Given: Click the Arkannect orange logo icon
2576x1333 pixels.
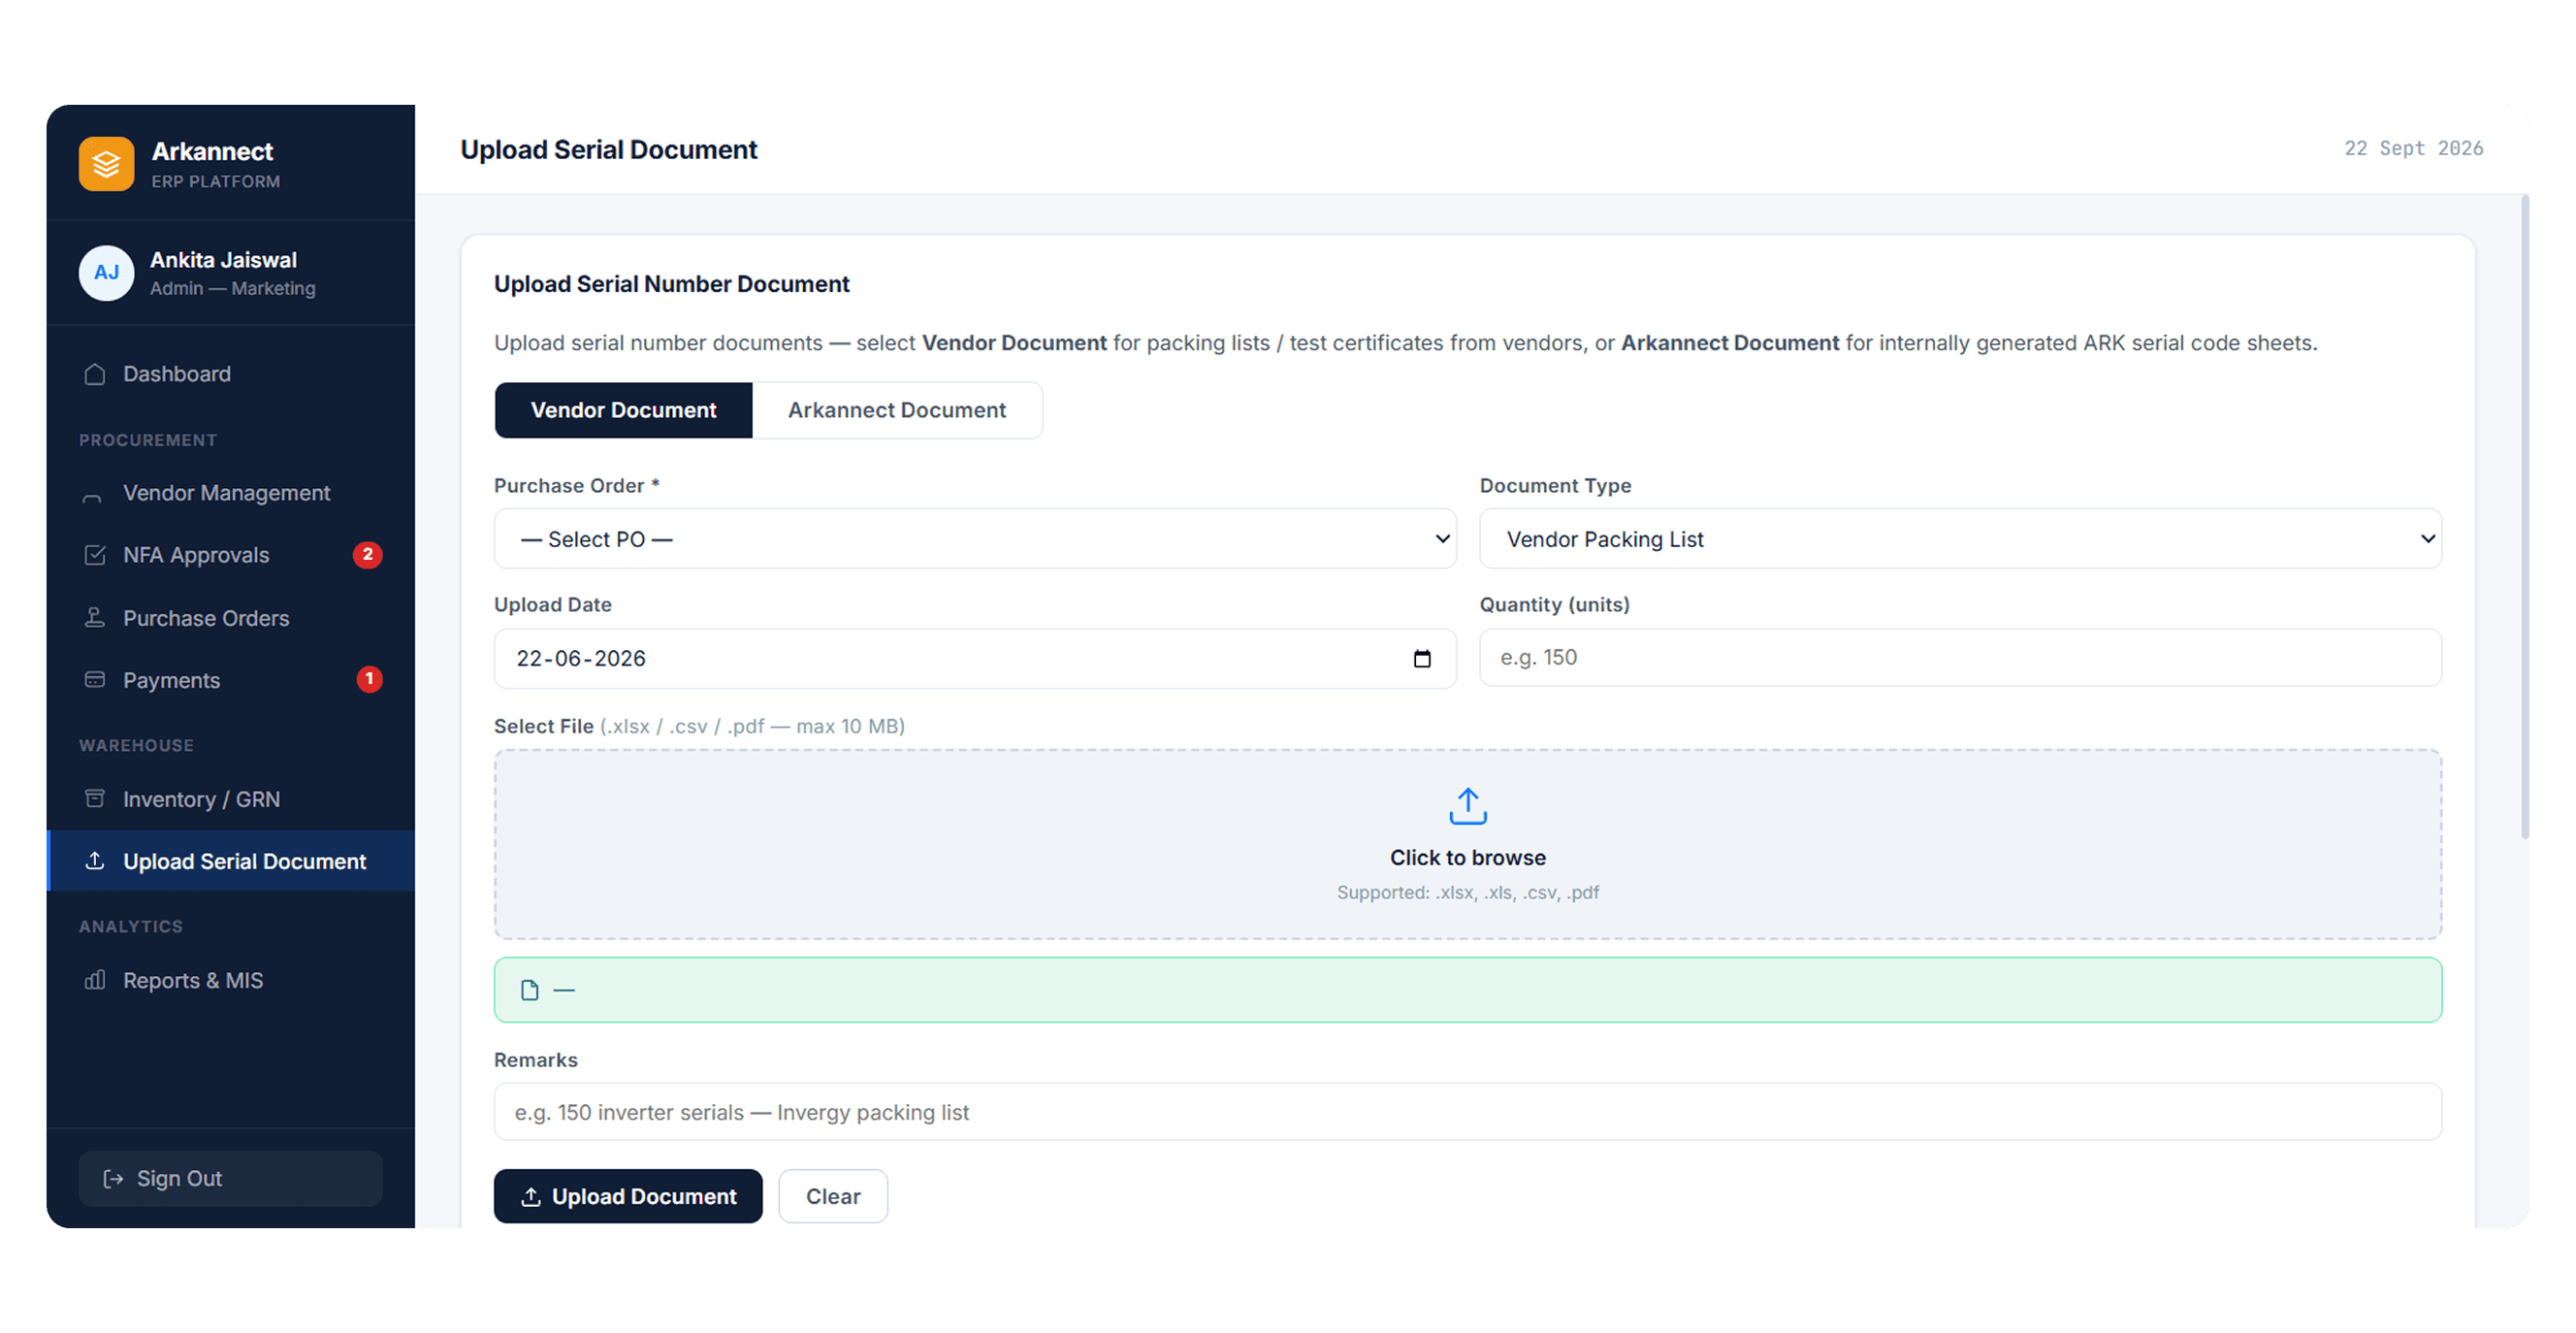Looking at the screenshot, I should coord(106,164).
